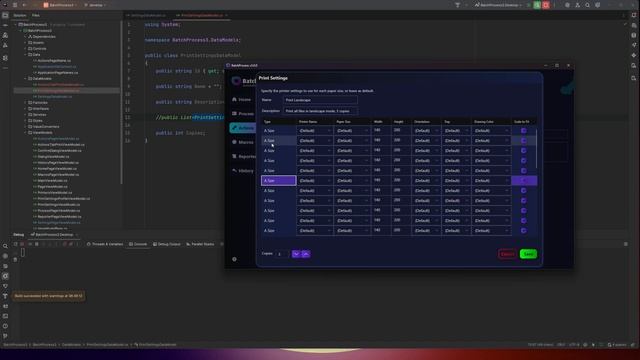Toggle Scale to Fit checkbox in hovered second row
Screen dimensions: 640x360
pyautogui.click(x=524, y=140)
